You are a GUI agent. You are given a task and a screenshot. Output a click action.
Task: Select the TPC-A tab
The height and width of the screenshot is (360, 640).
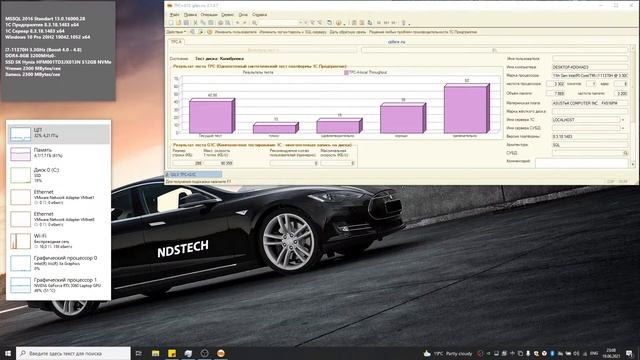176,42
